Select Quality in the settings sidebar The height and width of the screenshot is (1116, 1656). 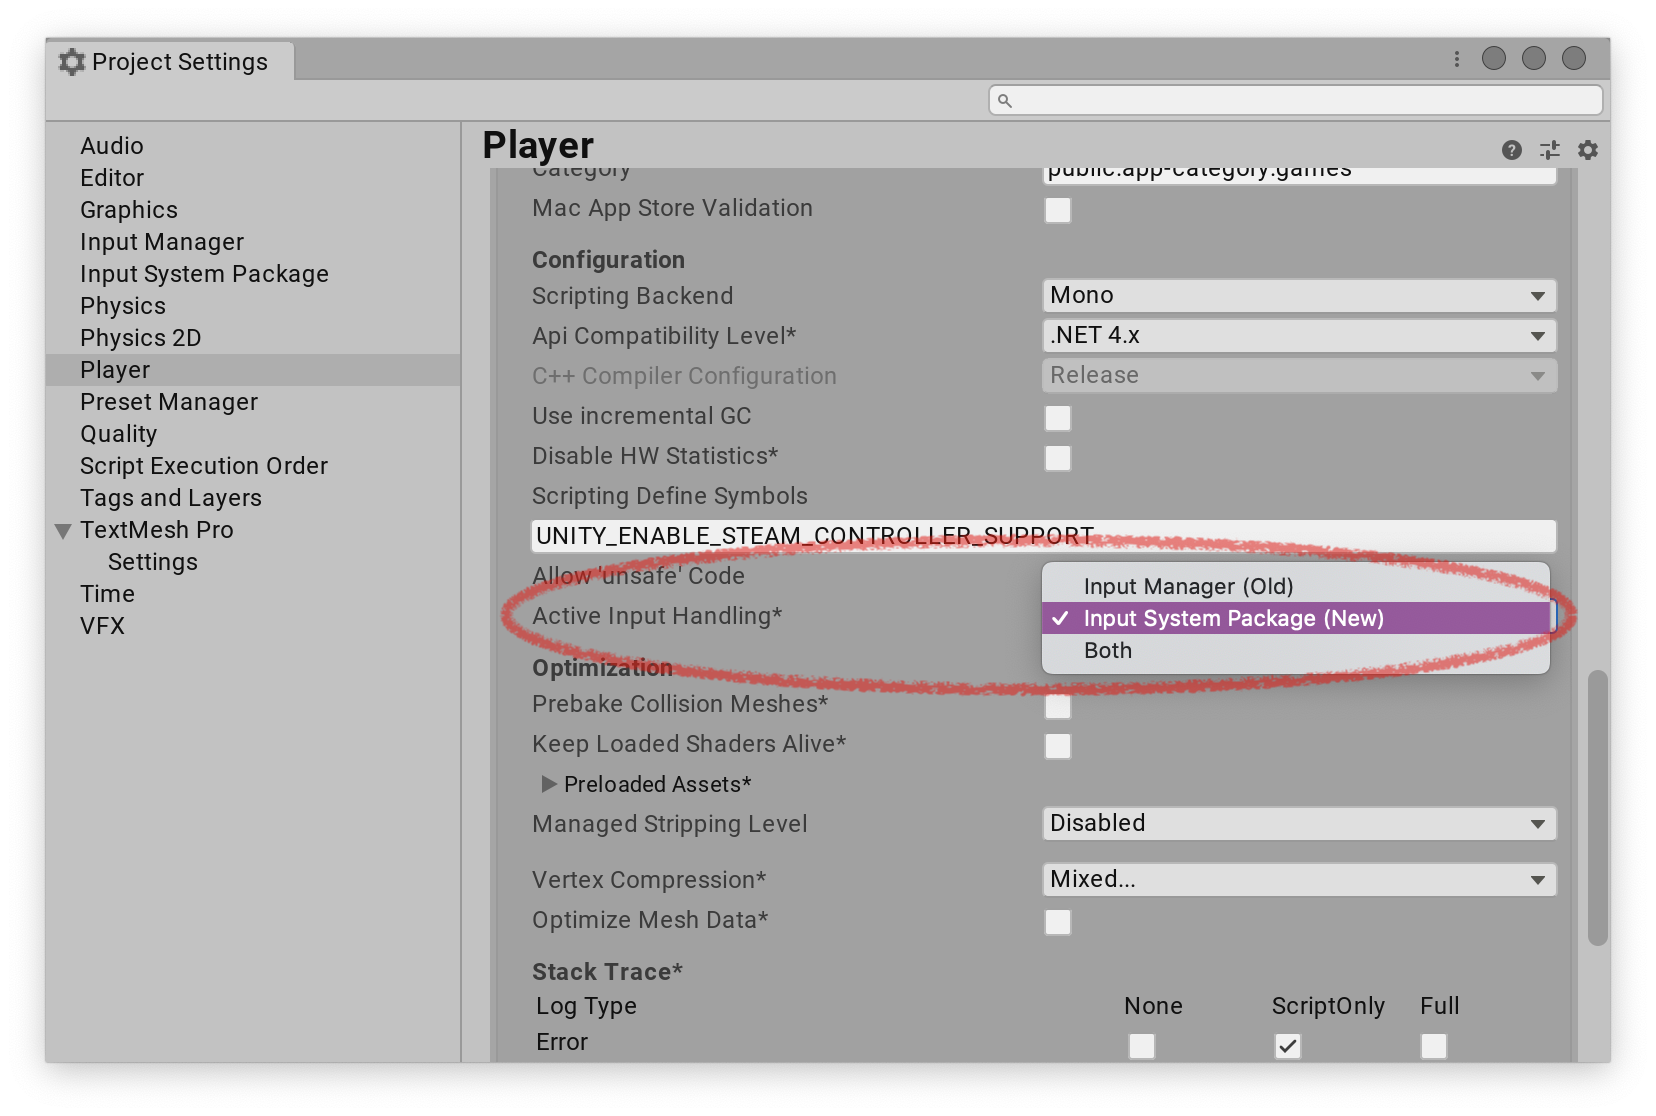(119, 433)
